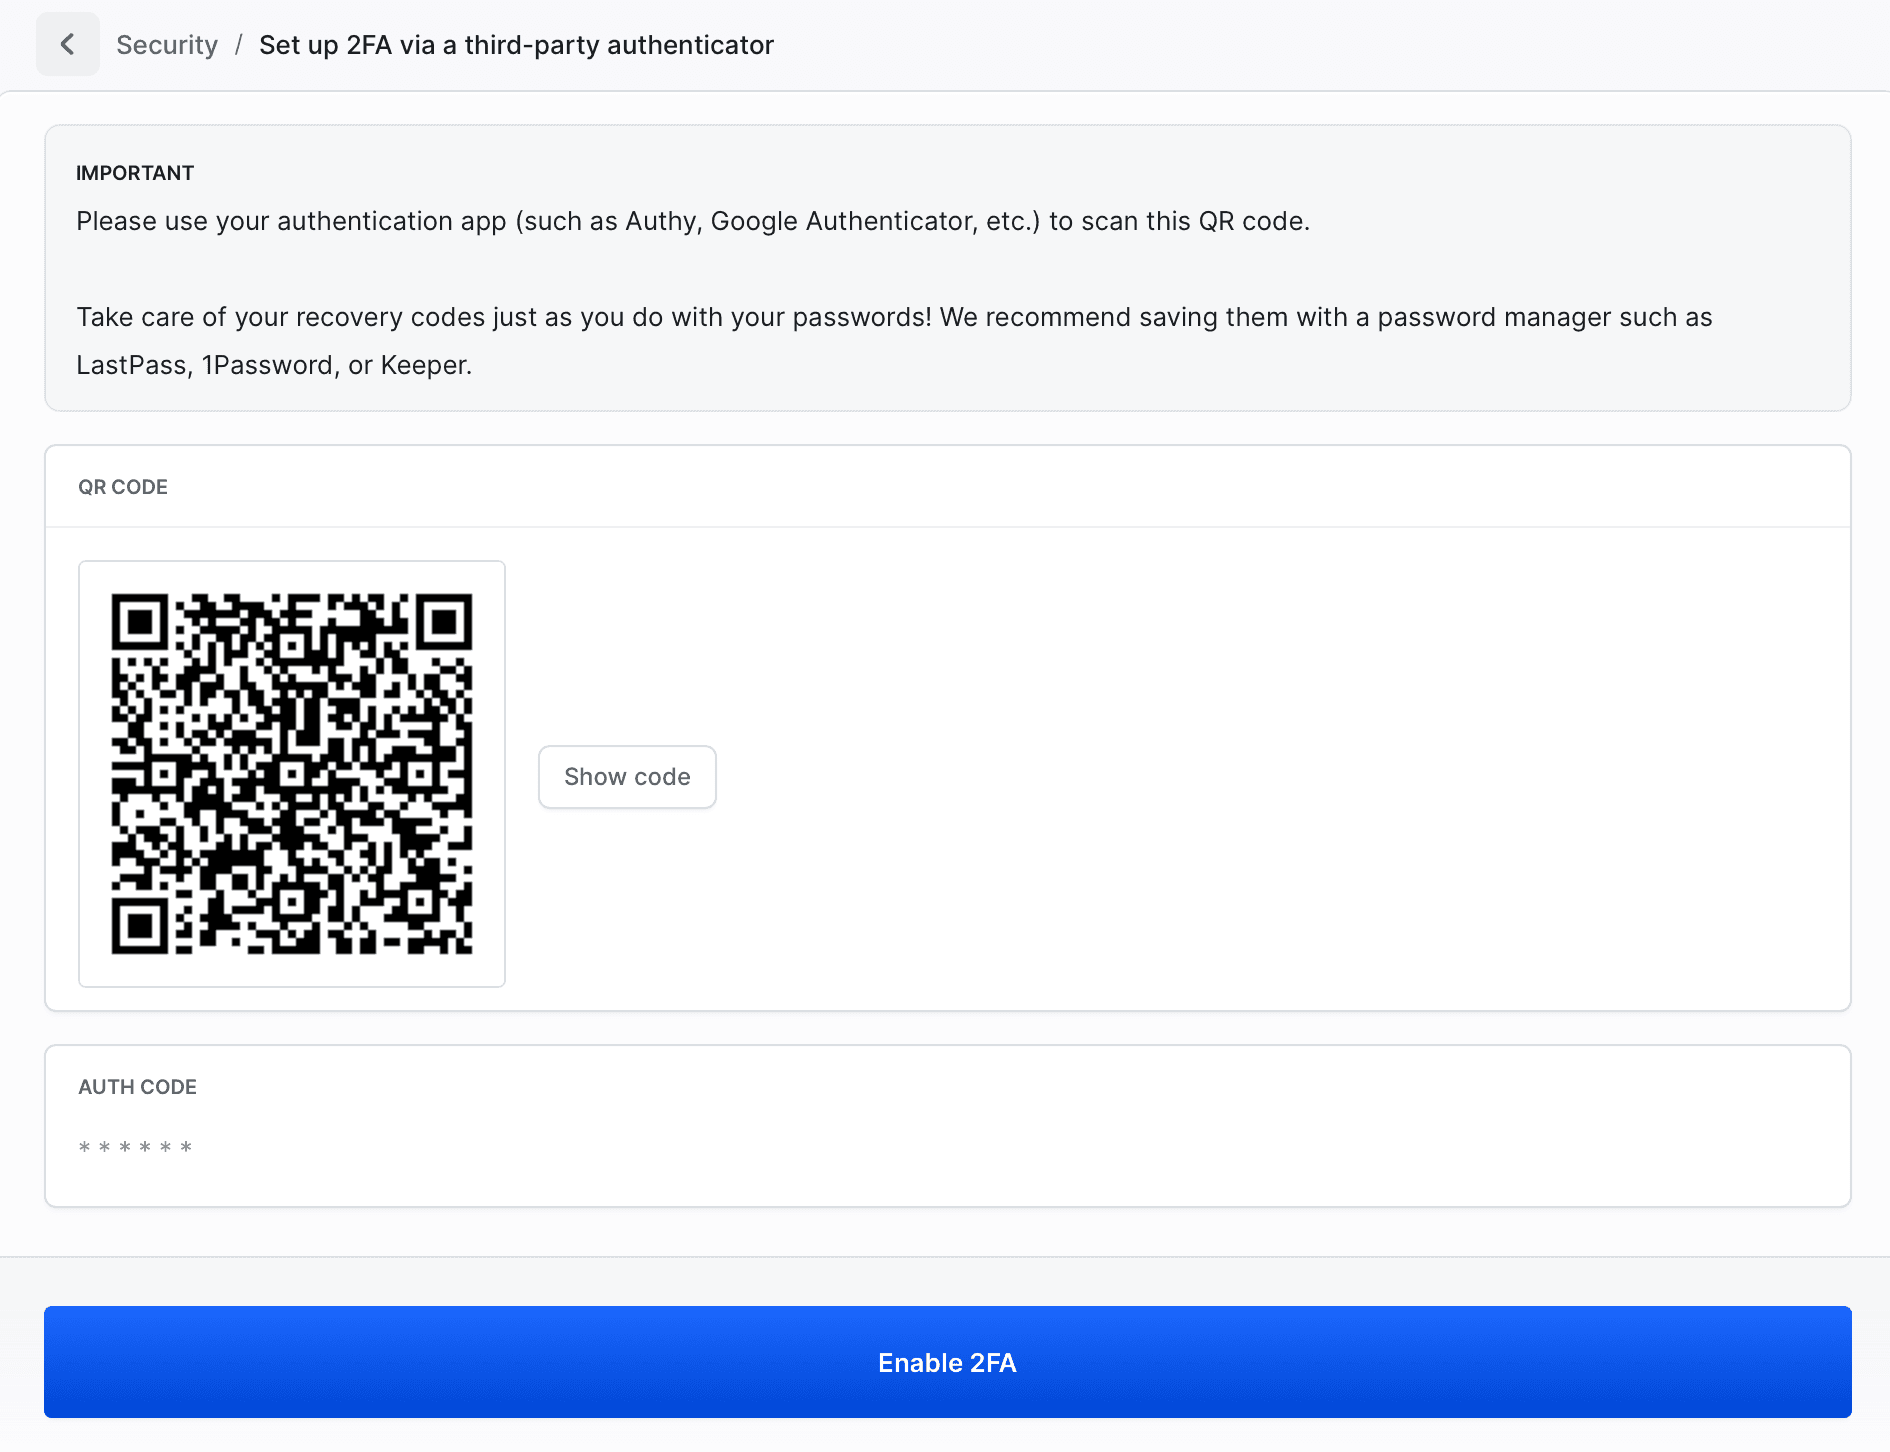Tap the back icon beside Security breadcrumb
The width and height of the screenshot is (1890, 1452).
[x=67, y=44]
